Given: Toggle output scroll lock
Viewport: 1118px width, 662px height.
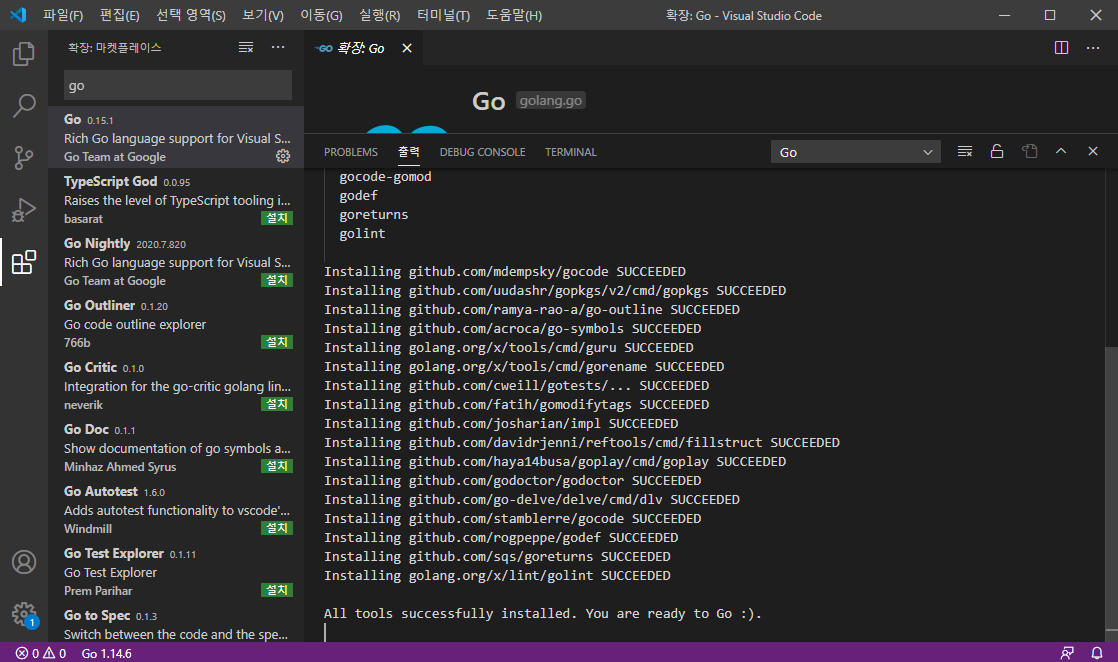Looking at the screenshot, I should click(x=997, y=151).
